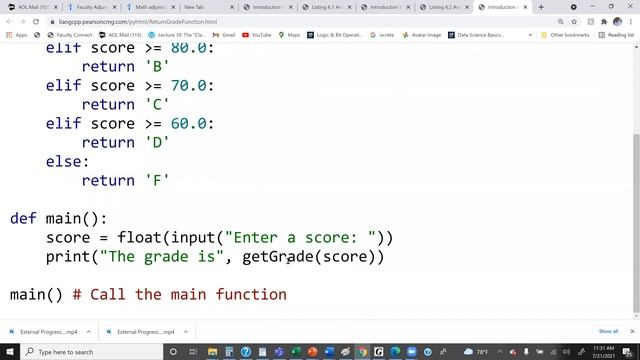Close the New Tab tab
640x360 pixels.
(x=232, y=7)
